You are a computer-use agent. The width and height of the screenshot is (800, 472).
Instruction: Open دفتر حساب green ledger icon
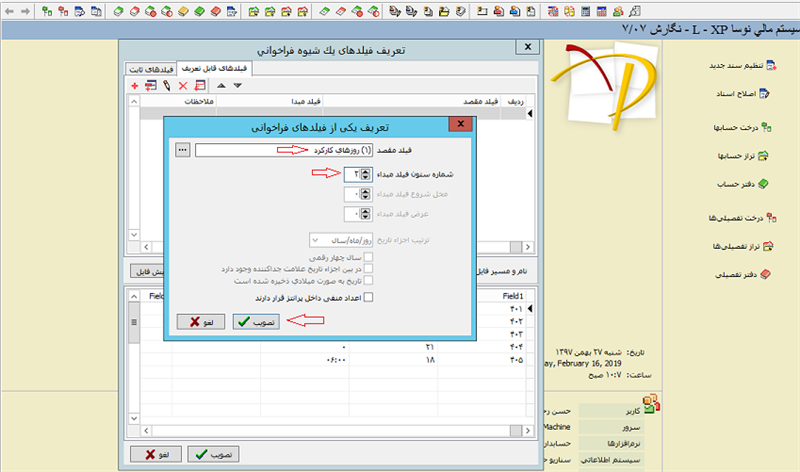pos(765,184)
